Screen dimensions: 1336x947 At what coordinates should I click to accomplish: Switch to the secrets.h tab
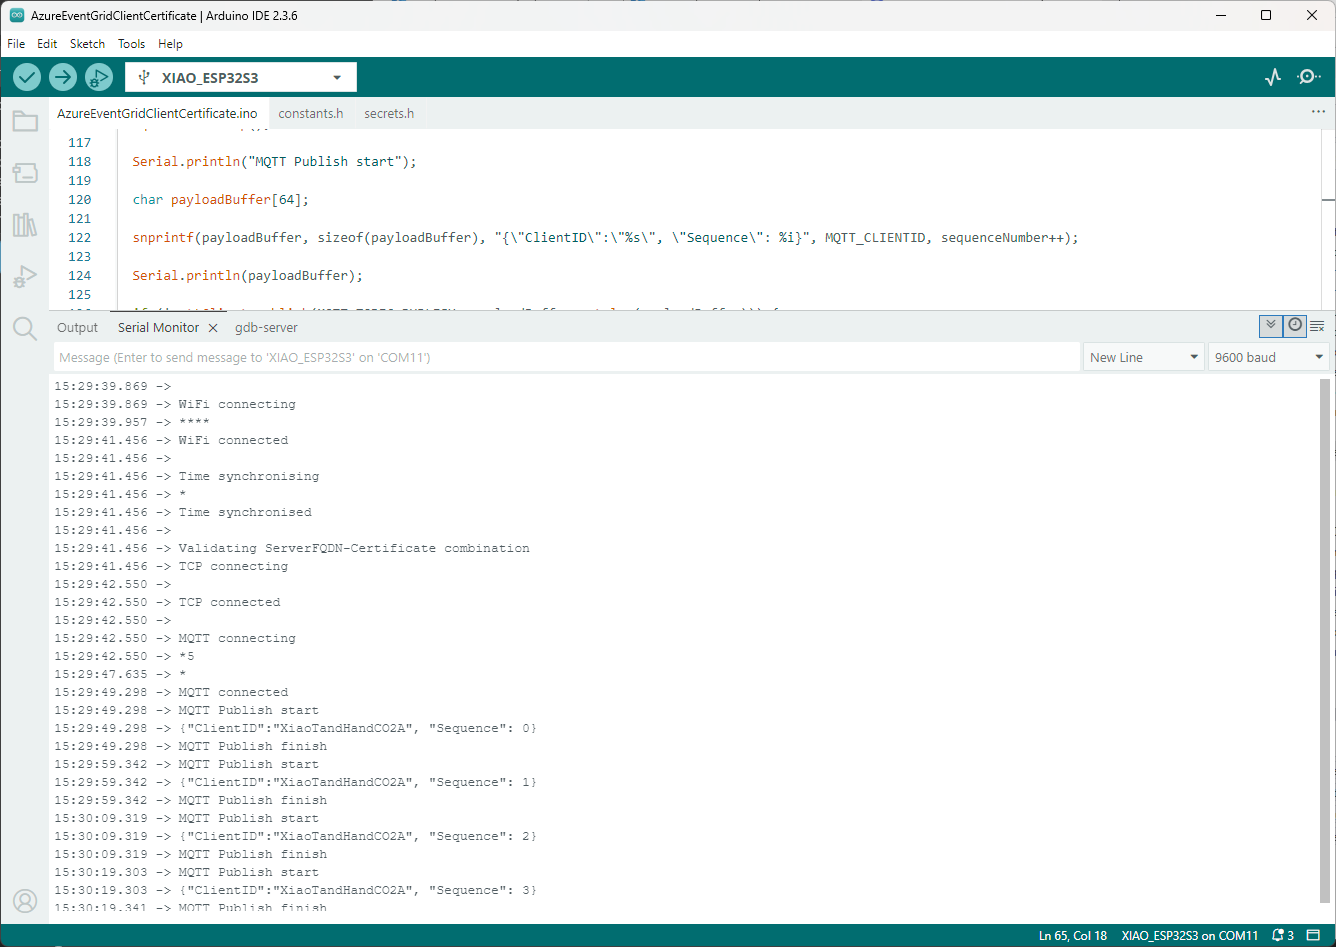coord(389,114)
